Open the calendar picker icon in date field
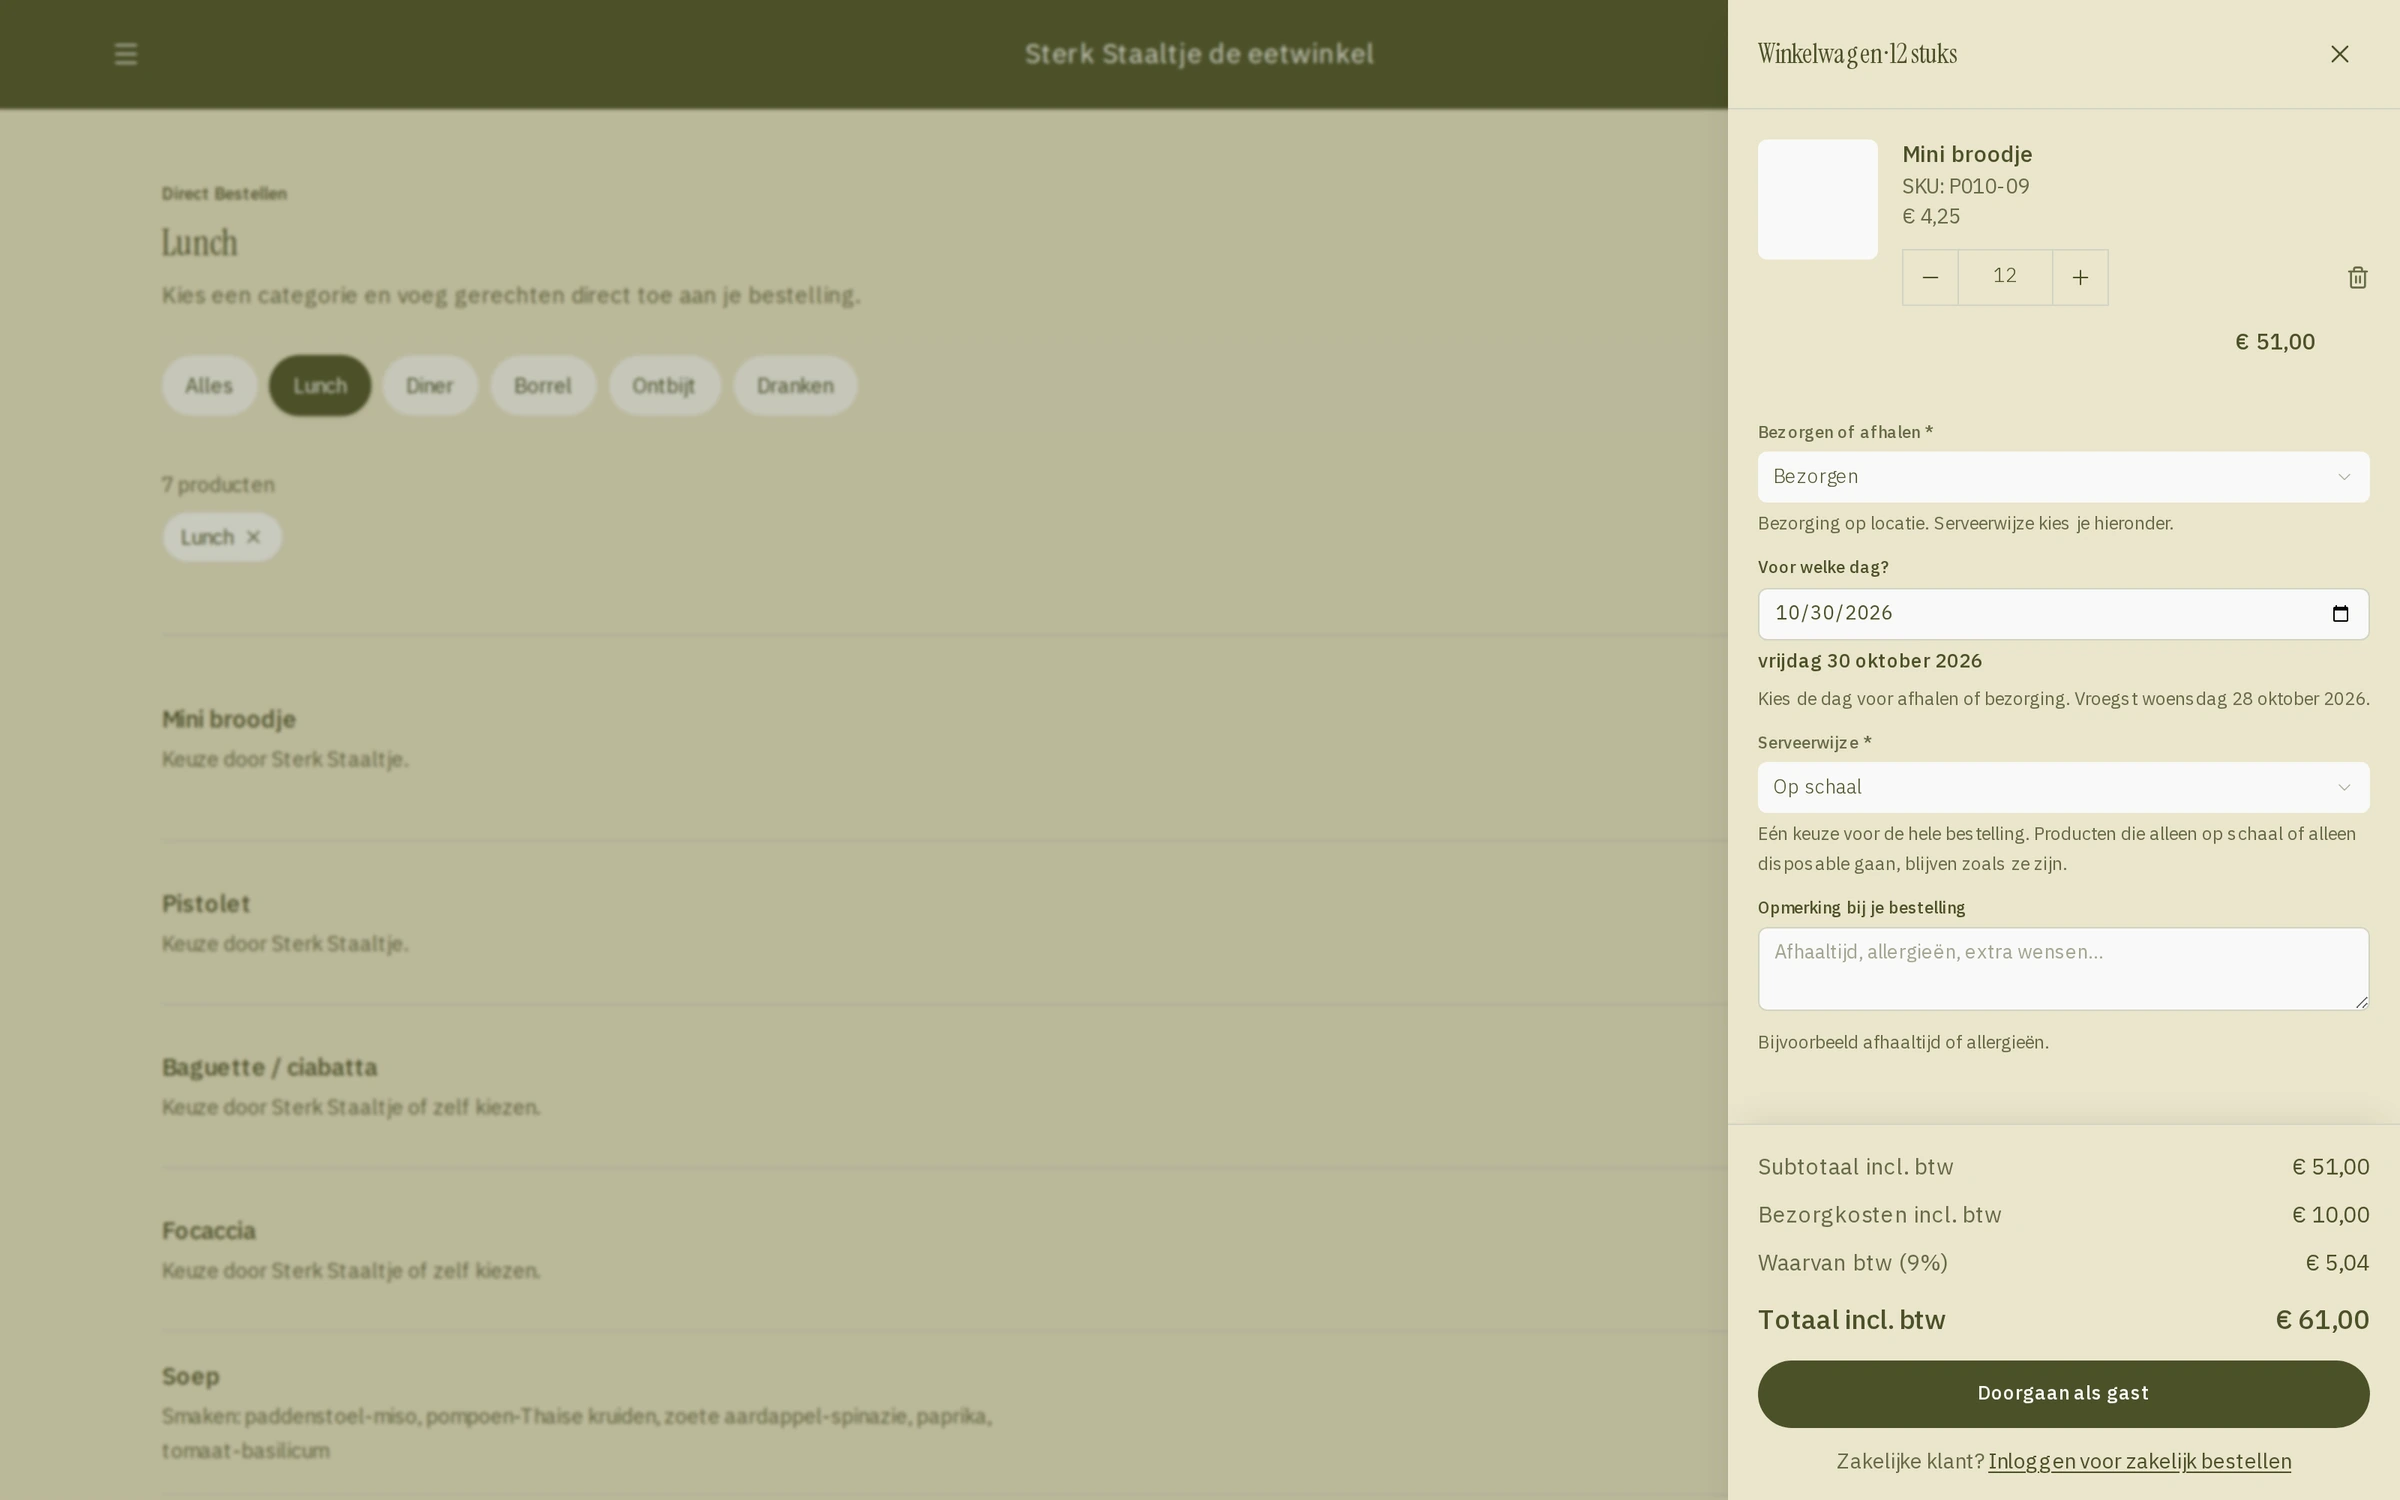 pyautogui.click(x=2340, y=613)
